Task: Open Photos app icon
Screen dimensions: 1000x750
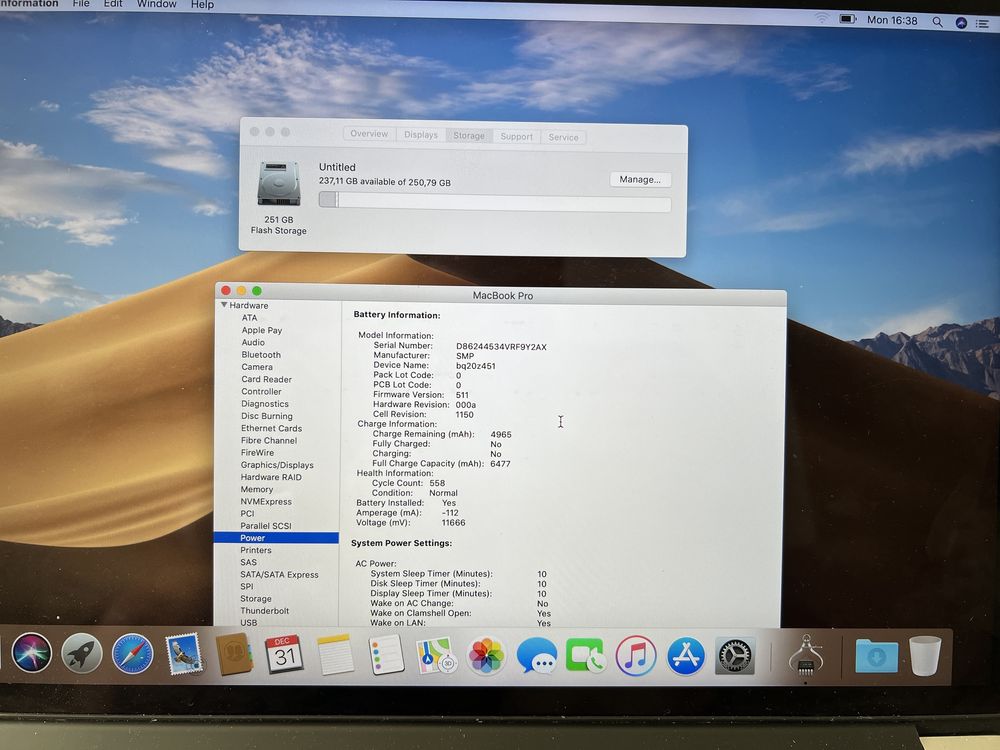Action: coord(486,656)
